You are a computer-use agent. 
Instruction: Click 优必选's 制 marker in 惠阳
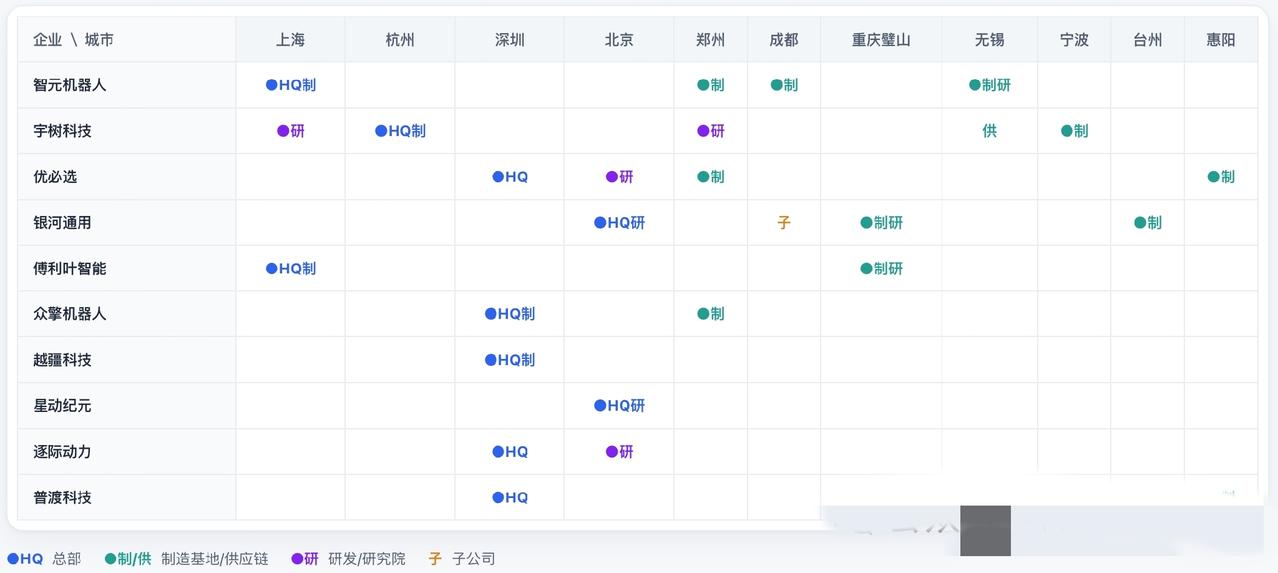click(x=1221, y=177)
